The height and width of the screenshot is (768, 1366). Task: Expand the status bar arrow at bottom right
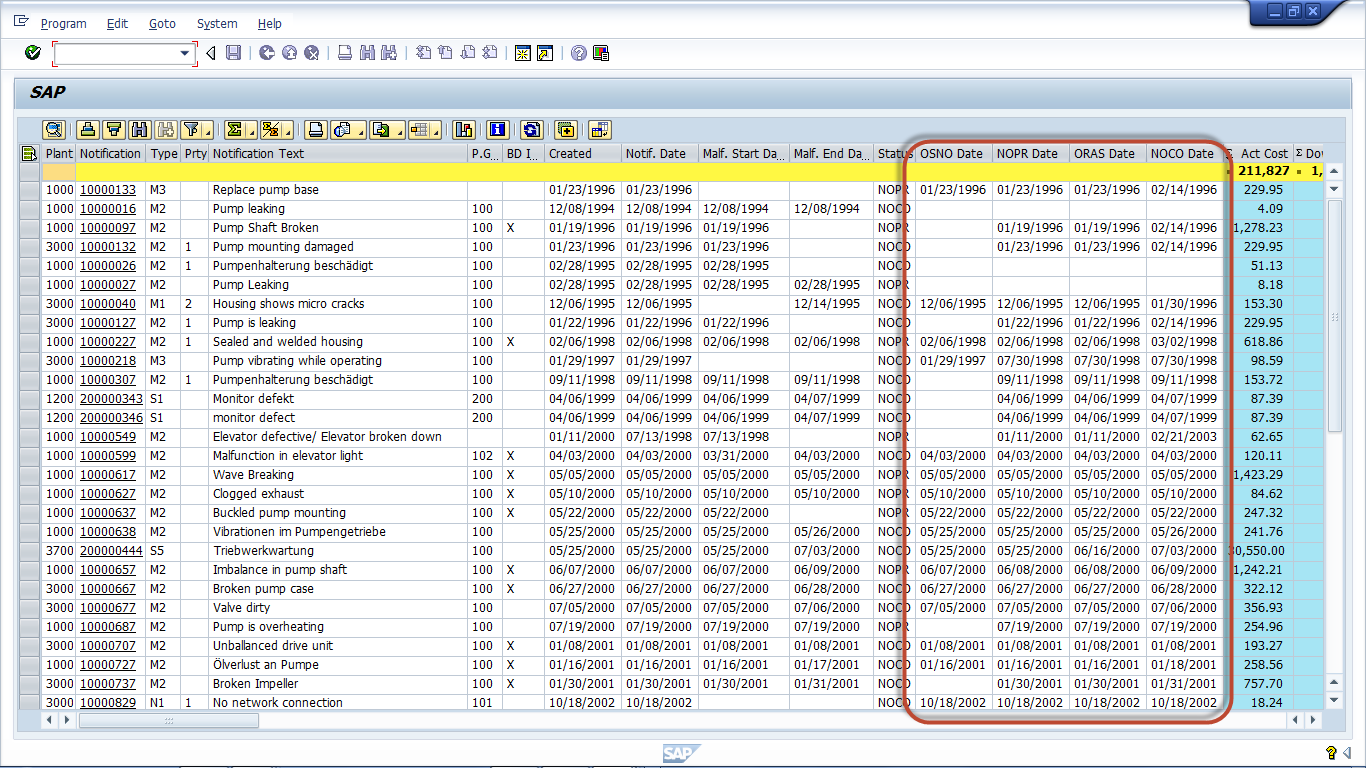tap(1349, 753)
